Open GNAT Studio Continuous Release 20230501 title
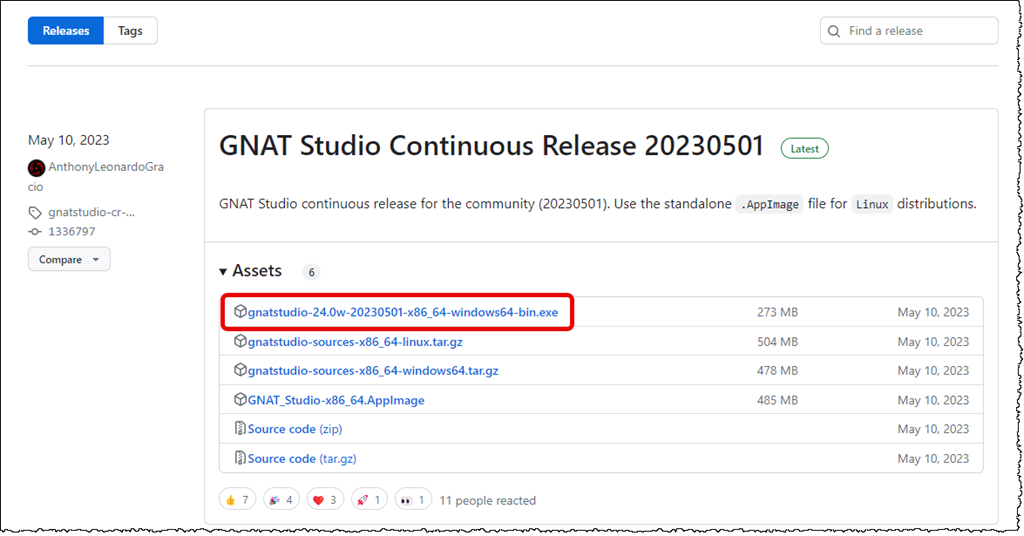The image size is (1024, 536). 491,146
